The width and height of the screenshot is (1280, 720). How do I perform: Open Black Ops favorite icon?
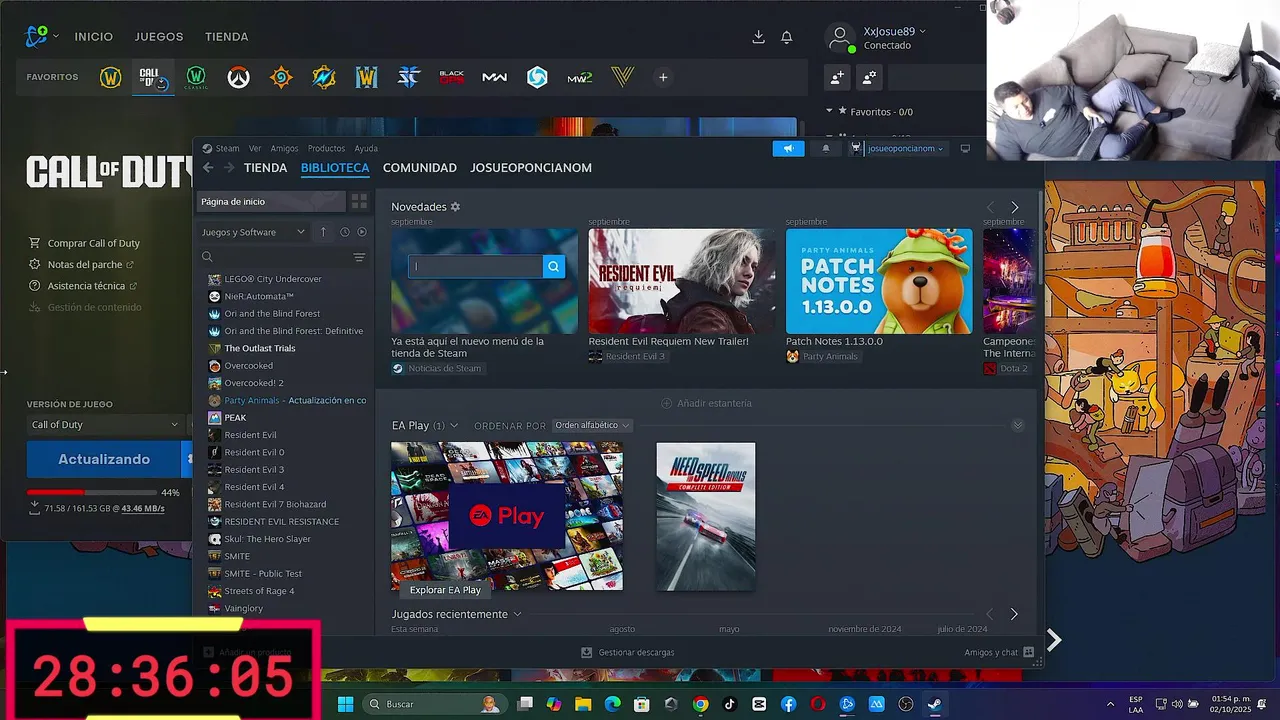tap(451, 77)
